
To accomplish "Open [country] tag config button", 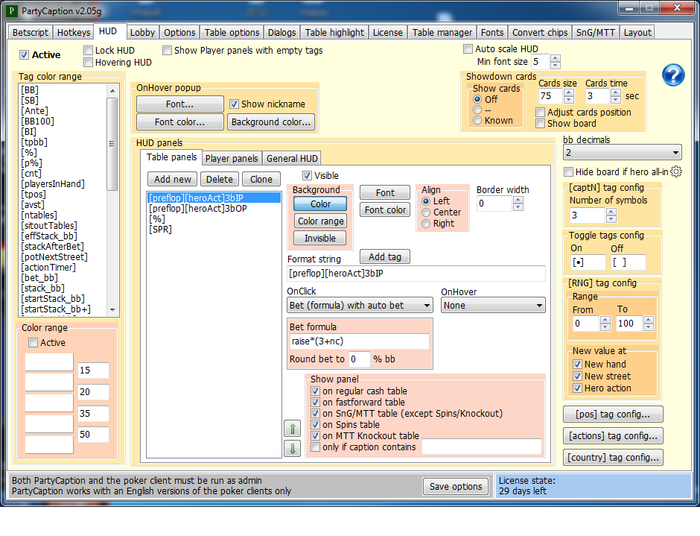I will pos(613,457).
